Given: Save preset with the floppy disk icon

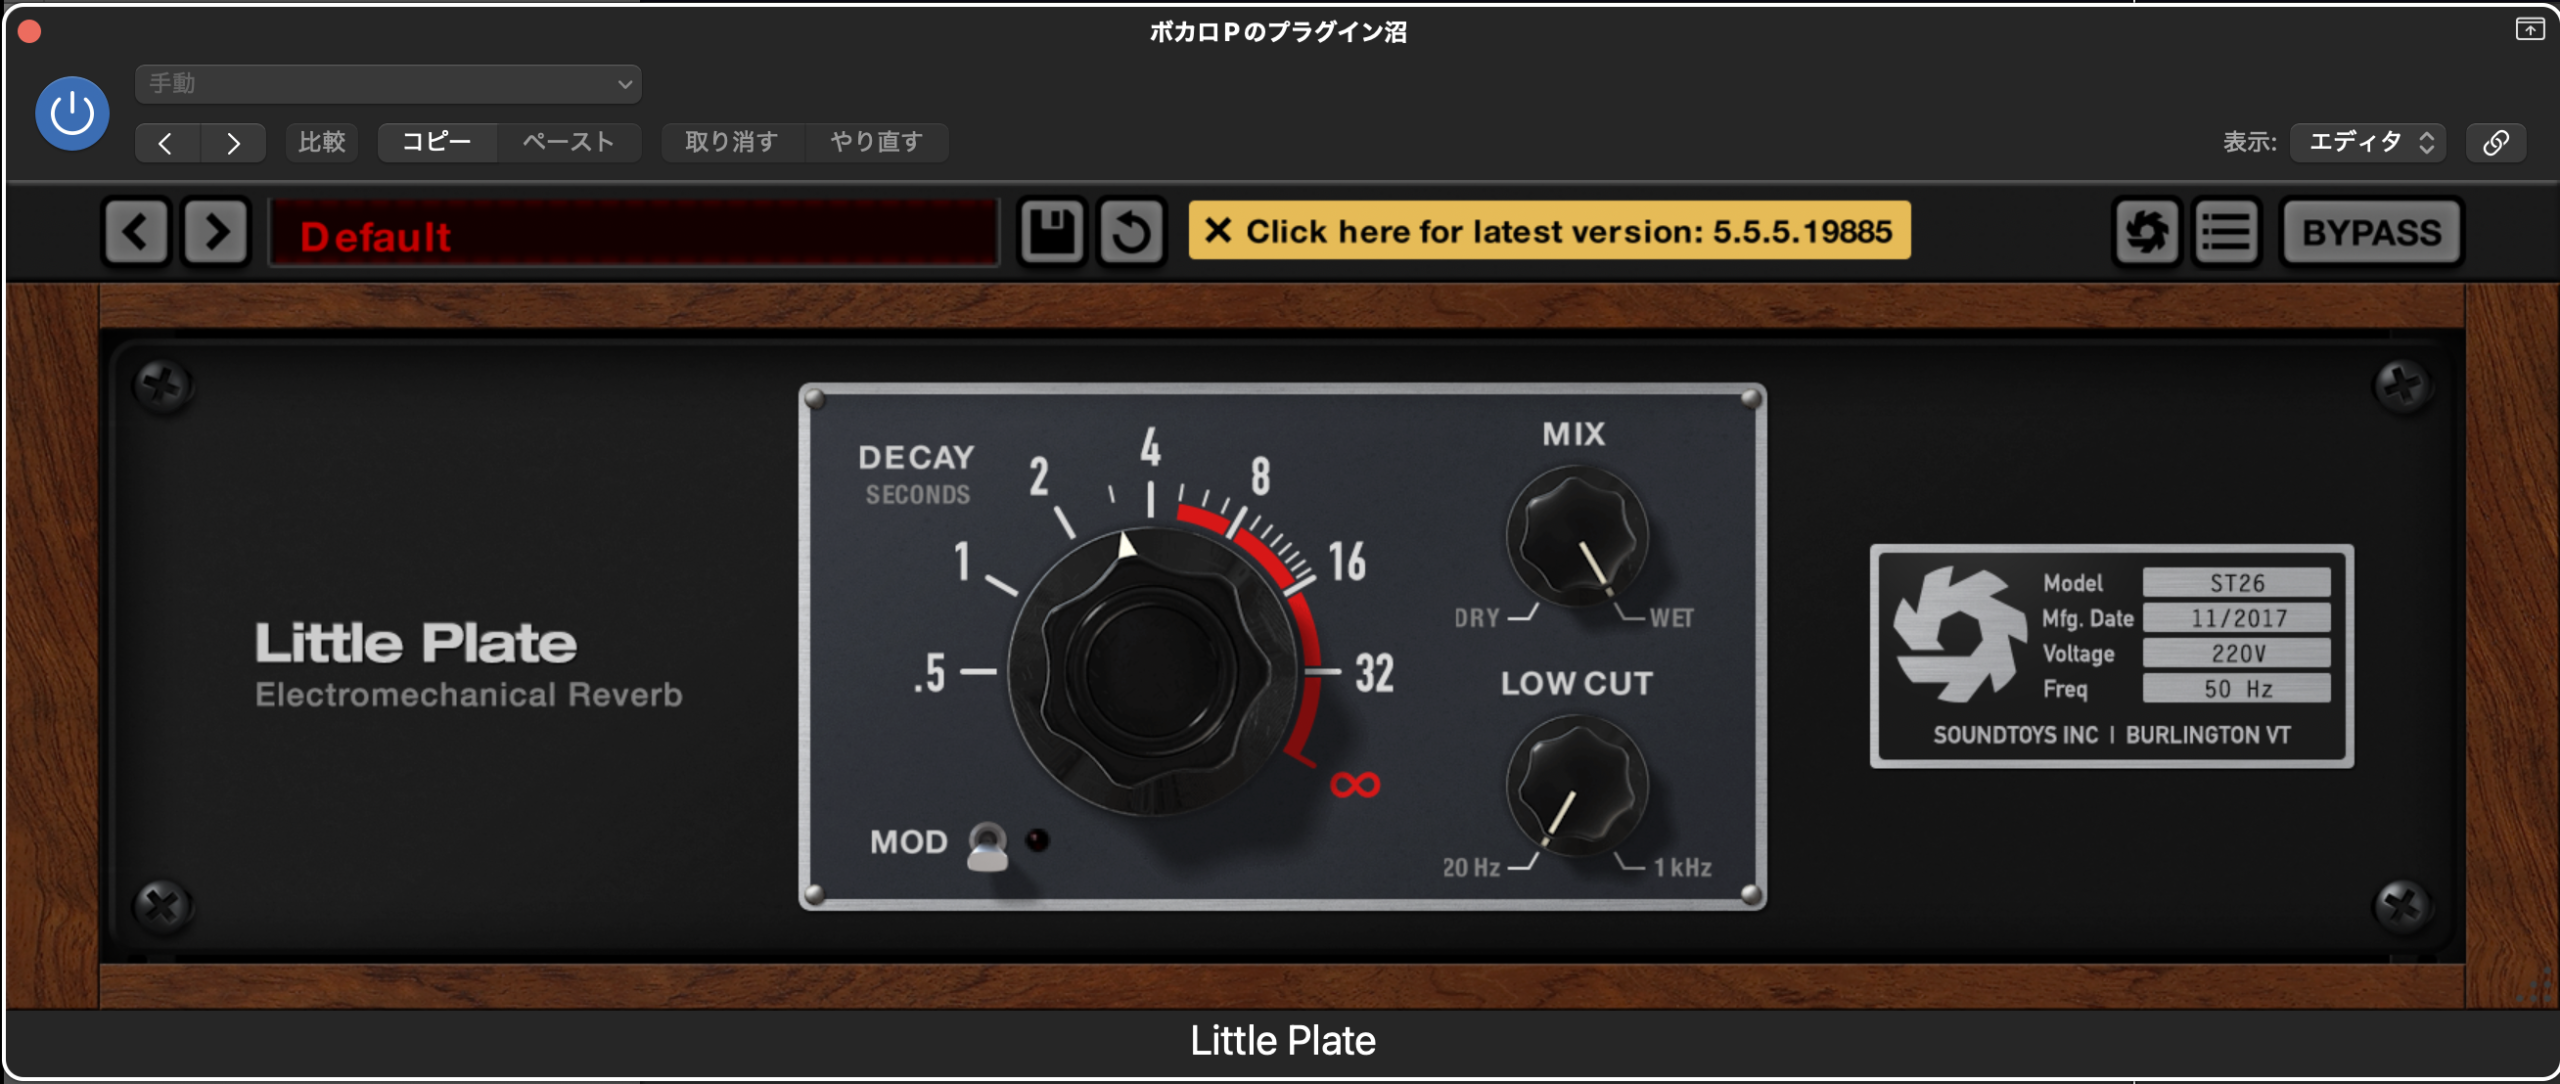Looking at the screenshot, I should (x=1051, y=232).
